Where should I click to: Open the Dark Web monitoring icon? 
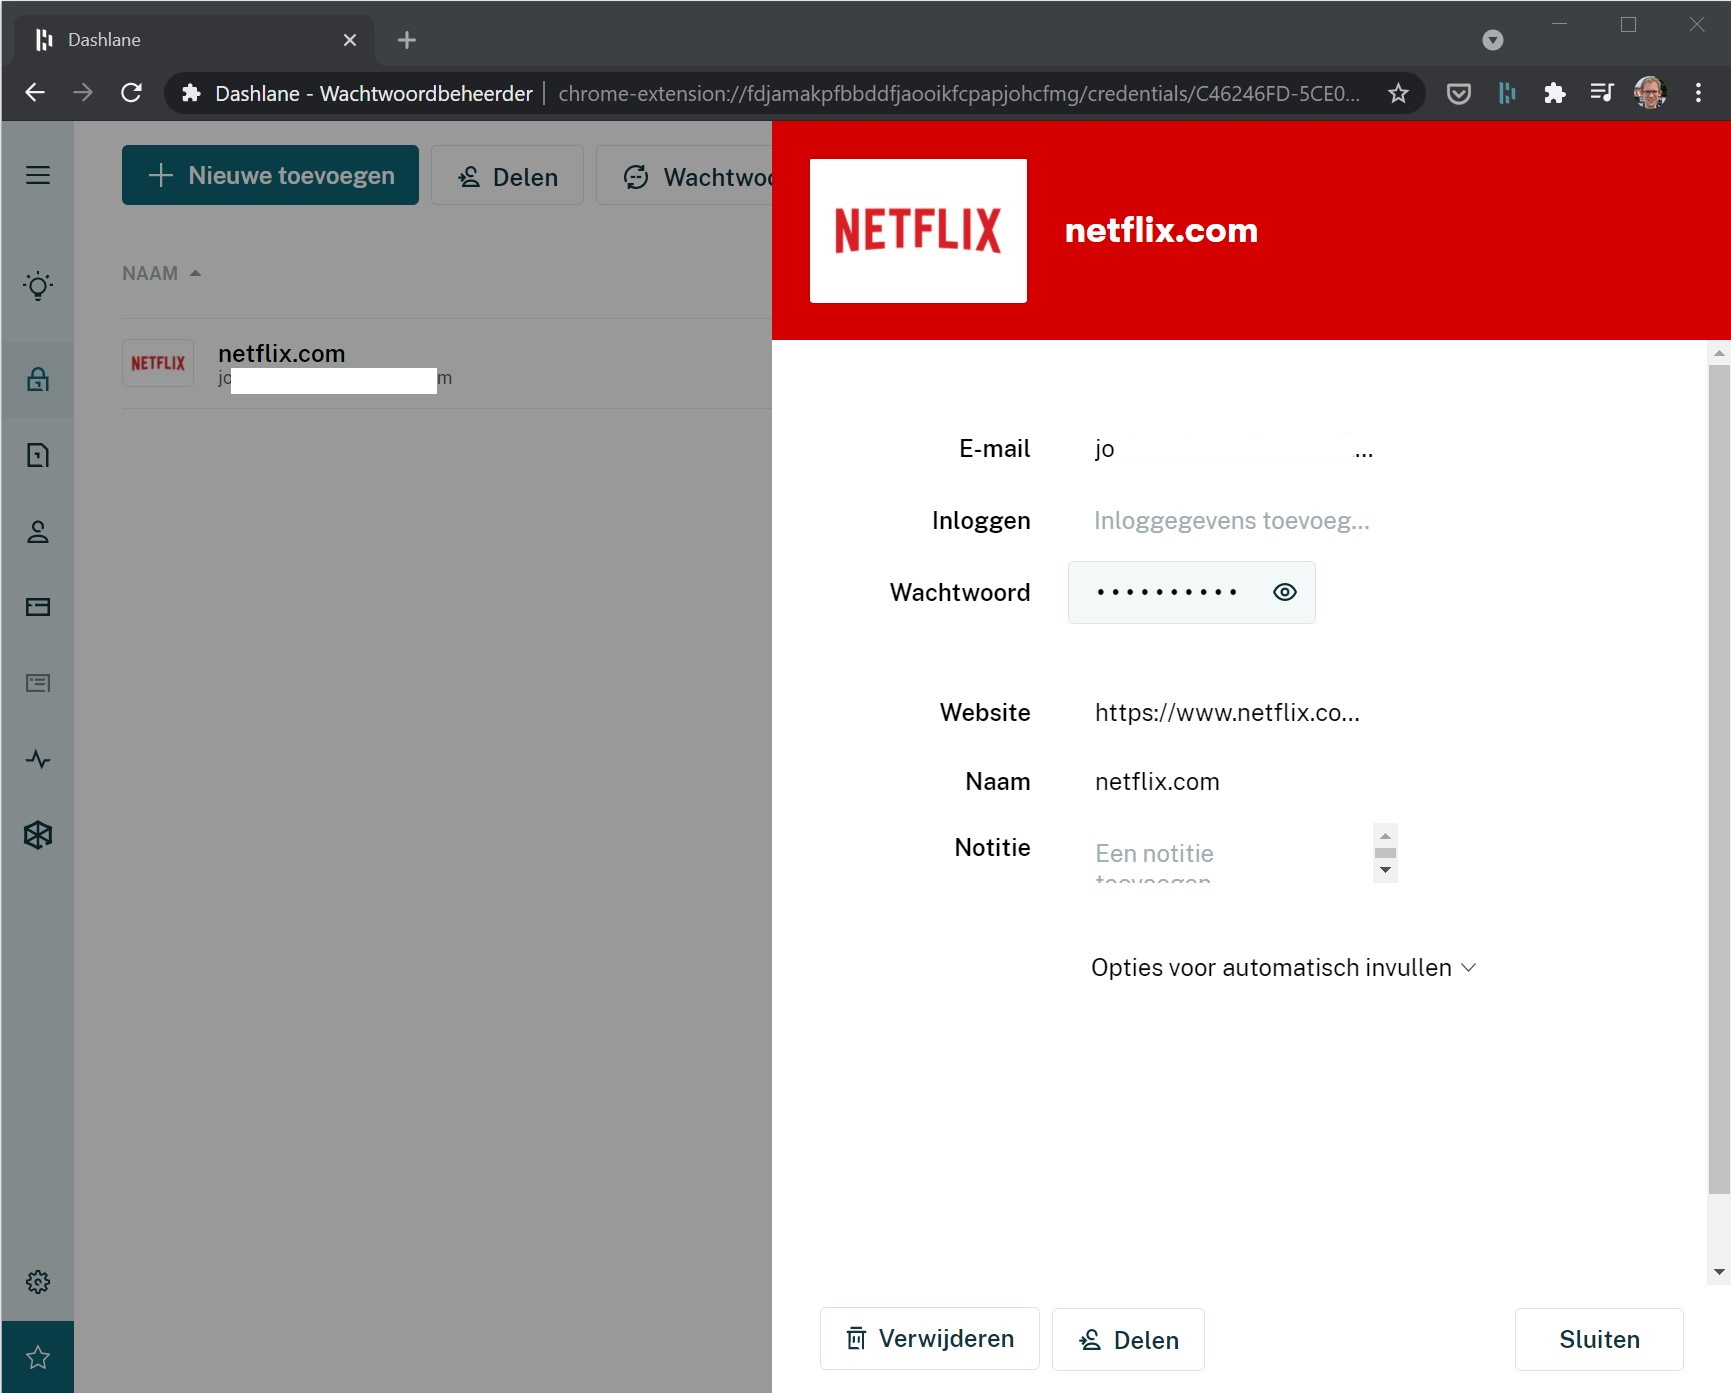point(38,835)
